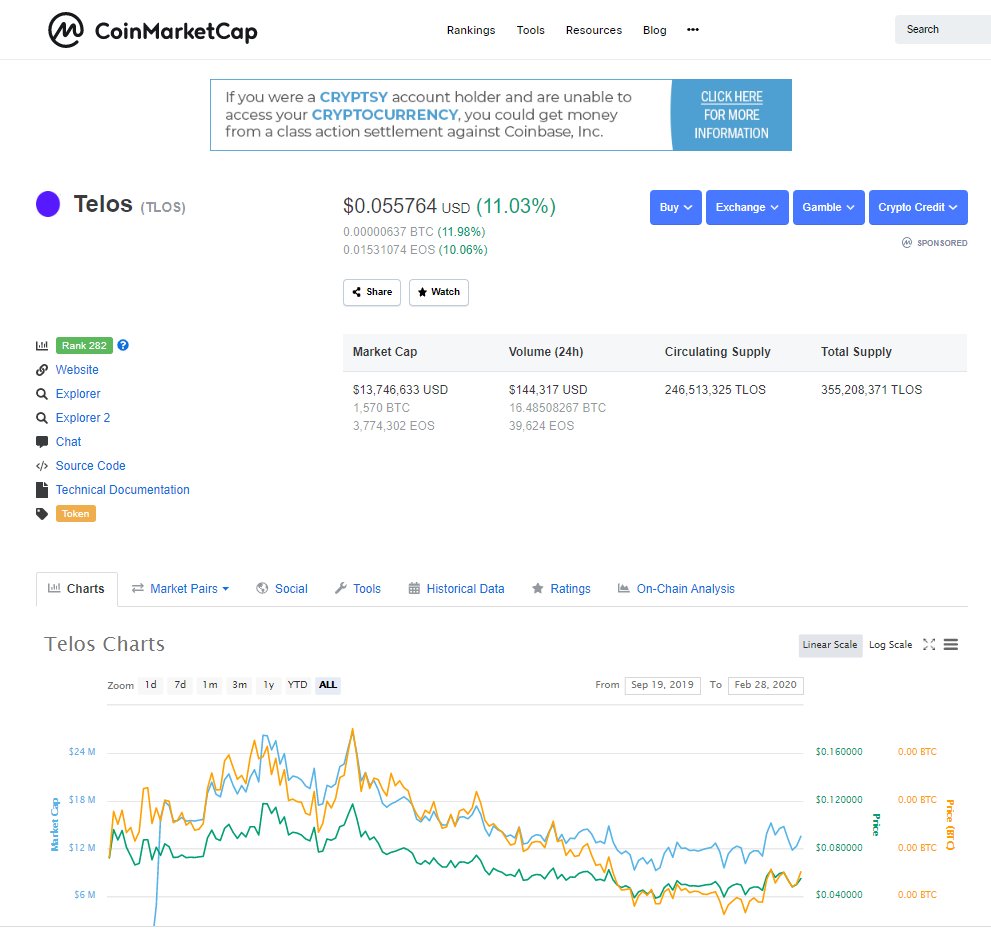Click the Volume value $144,317 USD
The image size is (991, 935).
[x=548, y=389]
